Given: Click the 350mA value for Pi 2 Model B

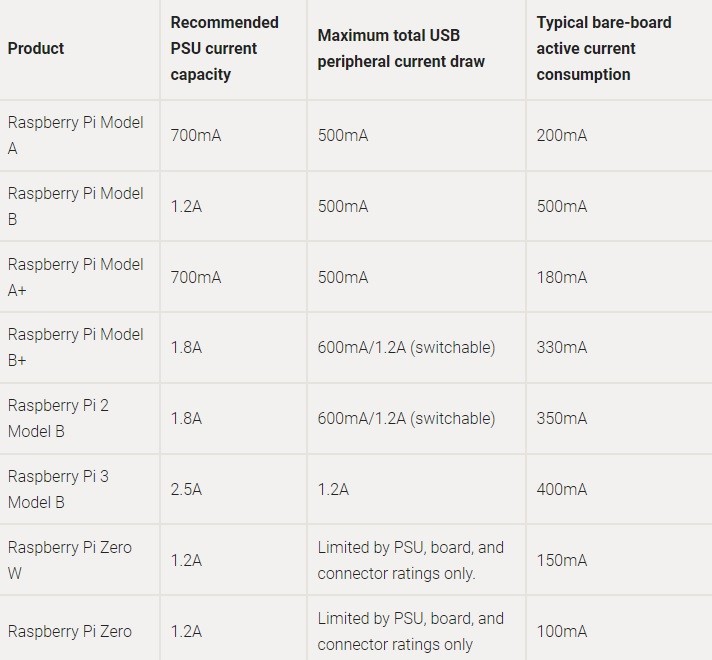Looking at the screenshot, I should tap(562, 418).
